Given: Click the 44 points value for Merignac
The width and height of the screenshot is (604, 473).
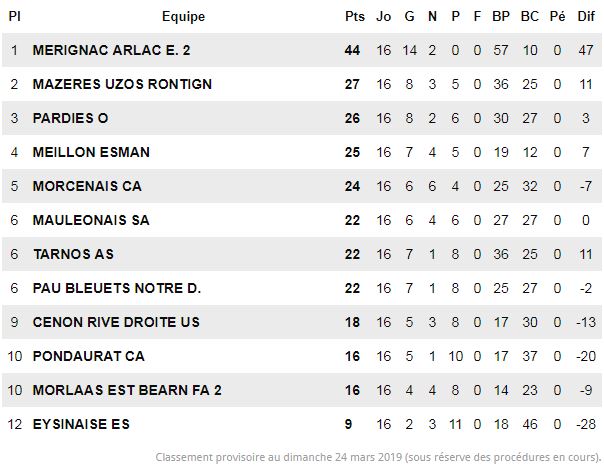Looking at the screenshot, I should [352, 50].
